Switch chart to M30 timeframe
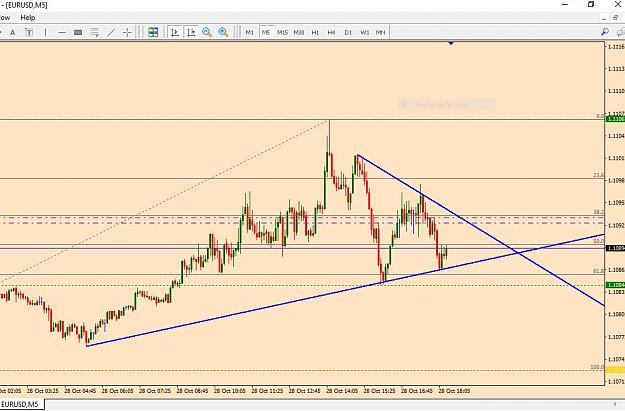625x411 pixels. [x=299, y=32]
